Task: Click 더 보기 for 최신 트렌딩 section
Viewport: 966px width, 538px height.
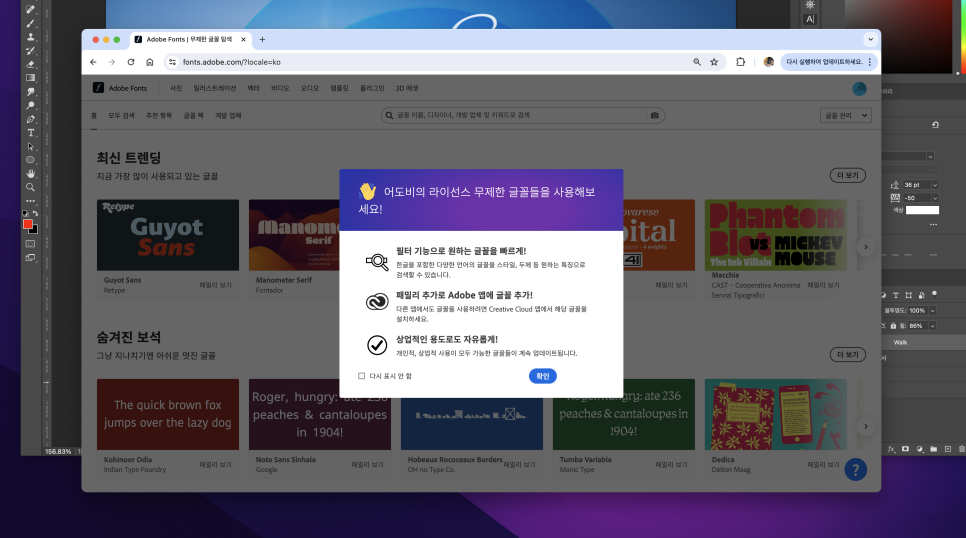Action: [848, 175]
